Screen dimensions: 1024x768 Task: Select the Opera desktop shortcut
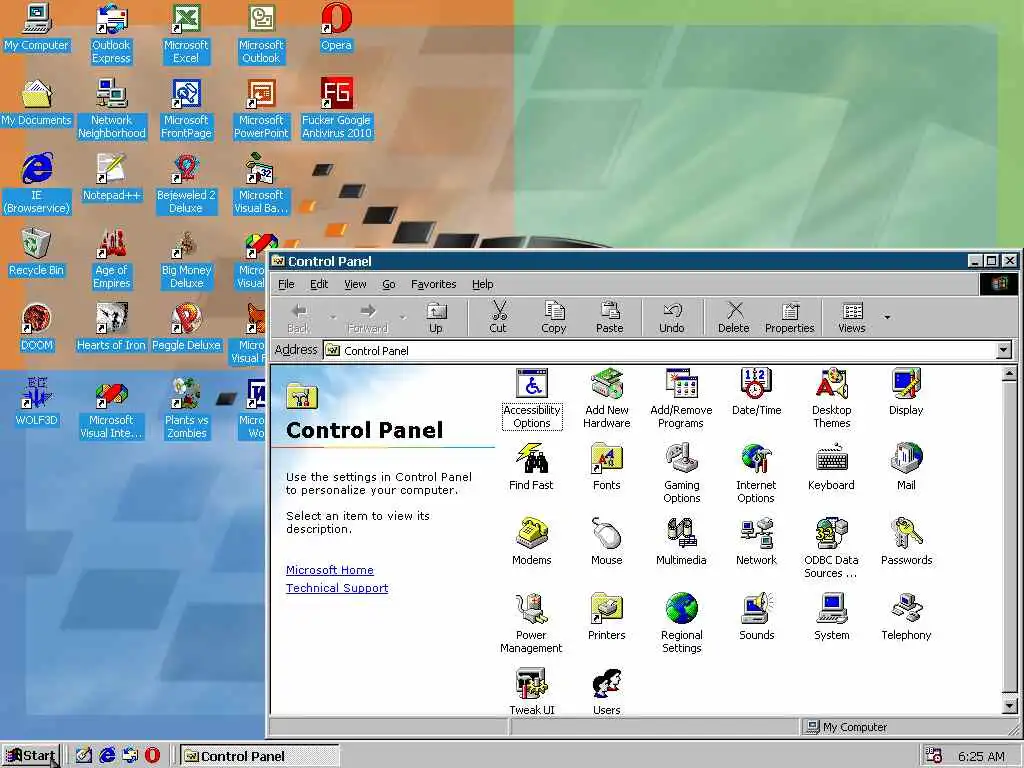[x=336, y=27]
